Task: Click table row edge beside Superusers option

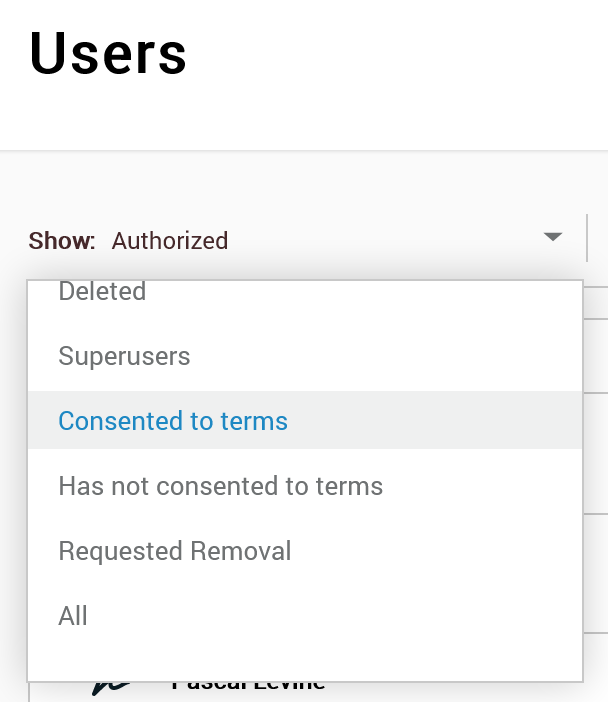Action: click(x=595, y=356)
